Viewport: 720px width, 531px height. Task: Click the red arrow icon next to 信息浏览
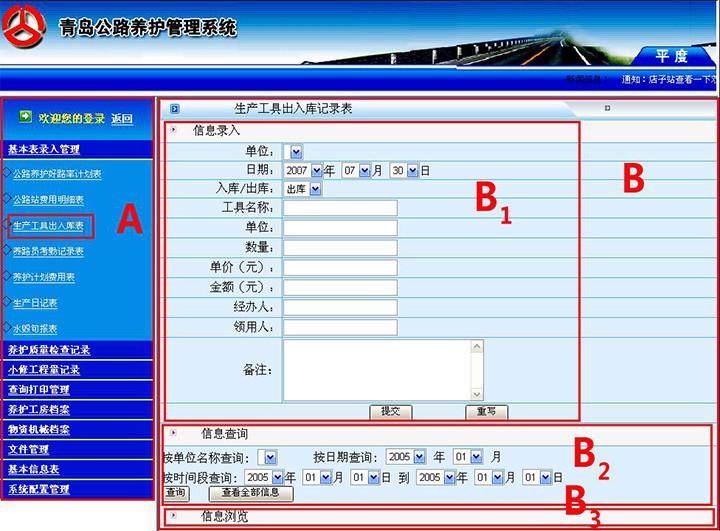pyautogui.click(x=174, y=515)
